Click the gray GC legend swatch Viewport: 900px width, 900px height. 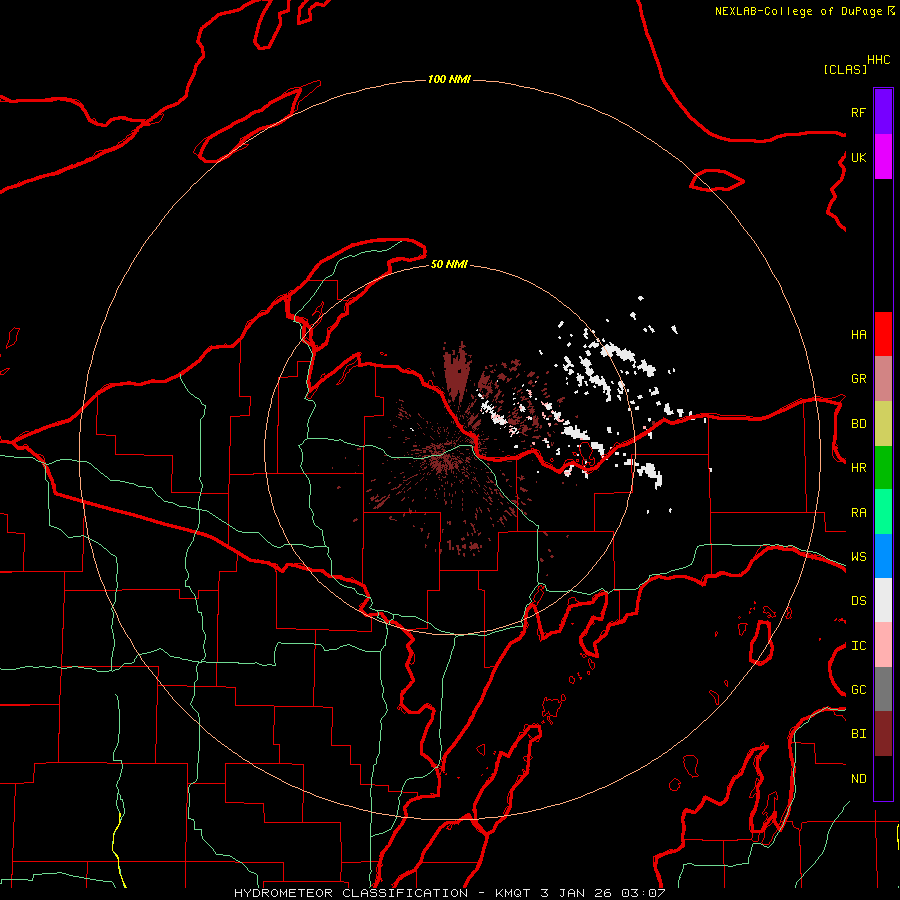tap(883, 689)
